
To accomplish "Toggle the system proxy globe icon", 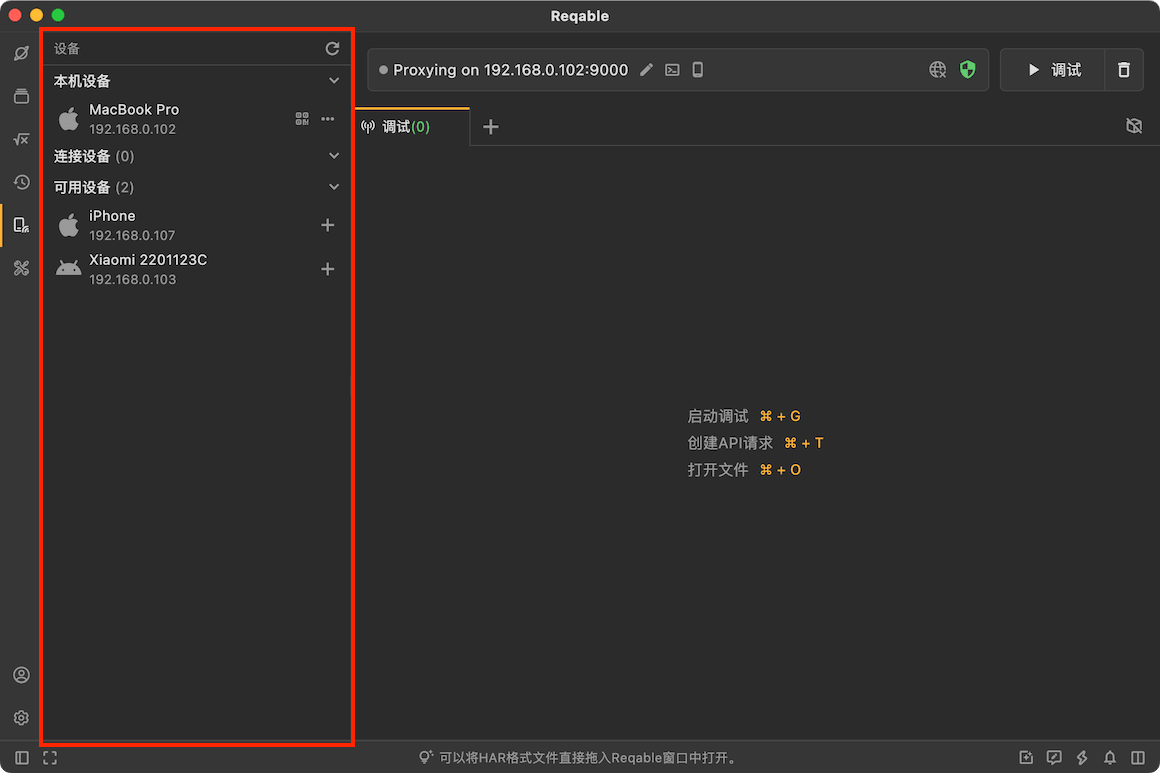I will click(x=937, y=70).
